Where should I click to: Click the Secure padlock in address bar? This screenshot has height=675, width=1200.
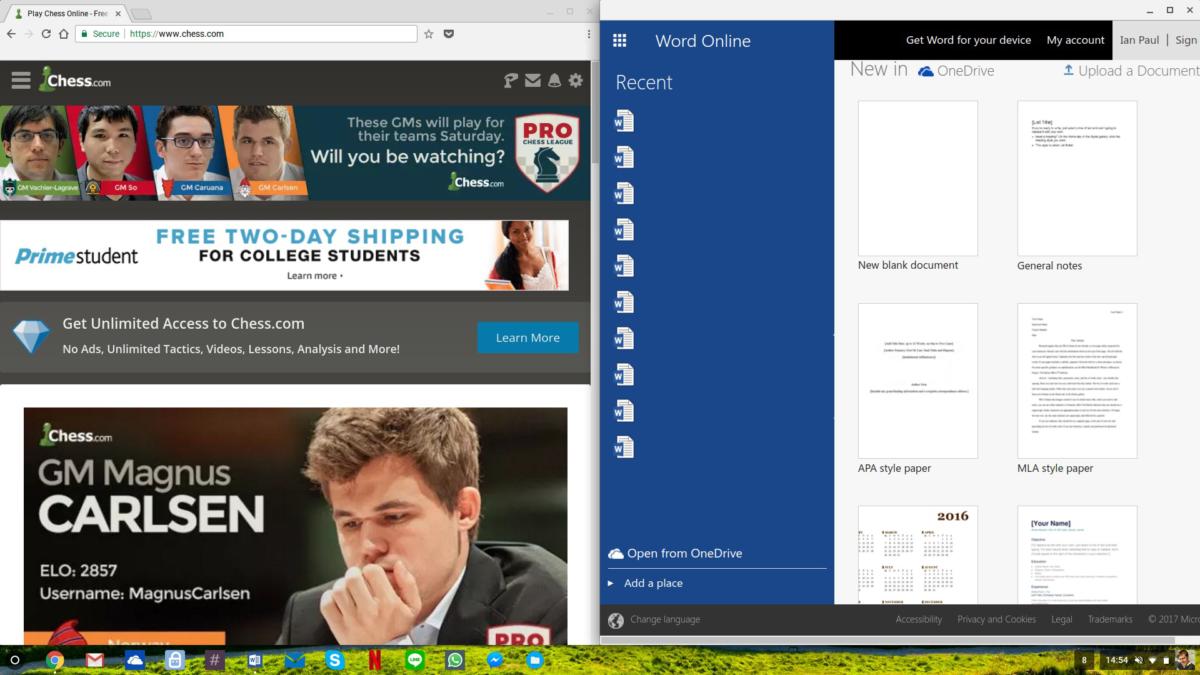85,34
